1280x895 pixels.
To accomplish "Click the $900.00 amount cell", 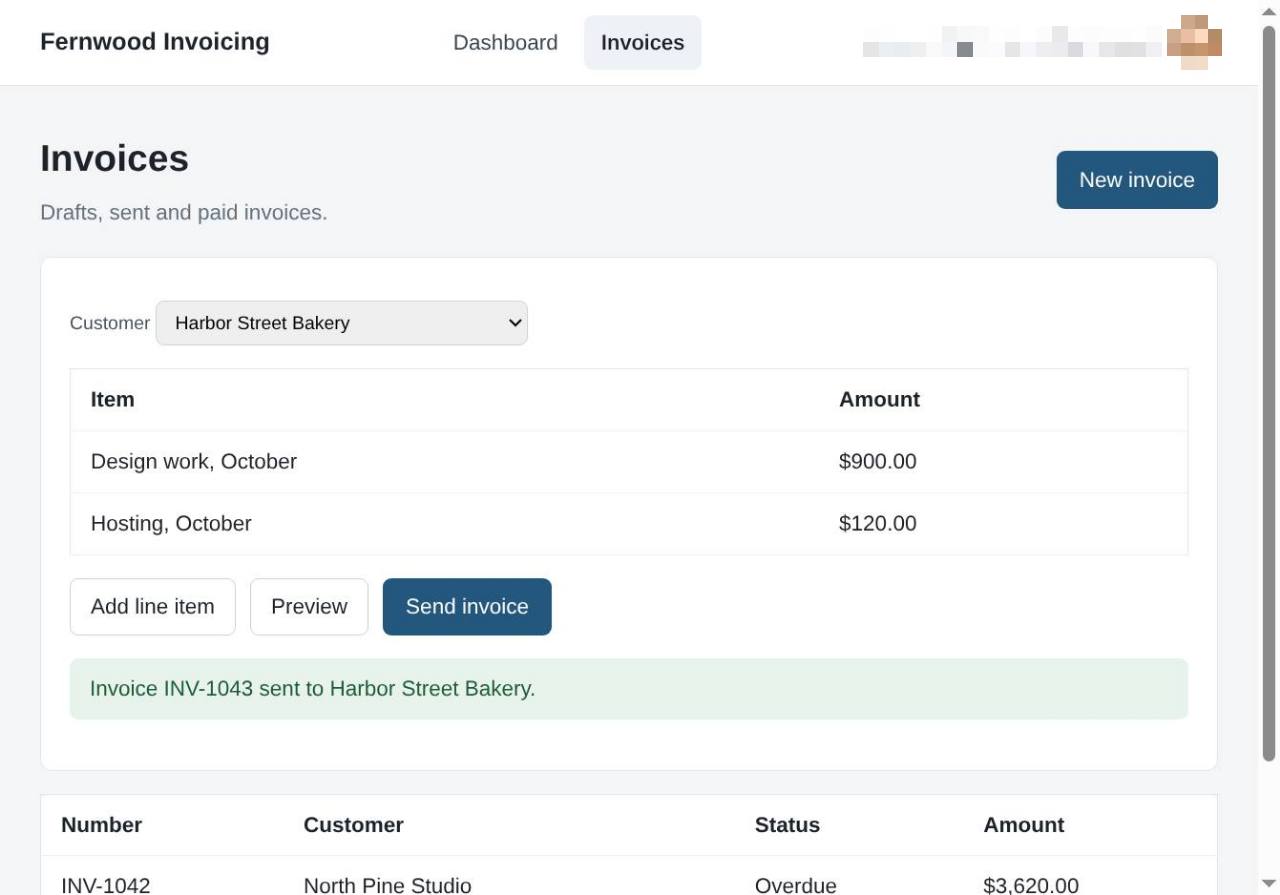I will tap(878, 462).
